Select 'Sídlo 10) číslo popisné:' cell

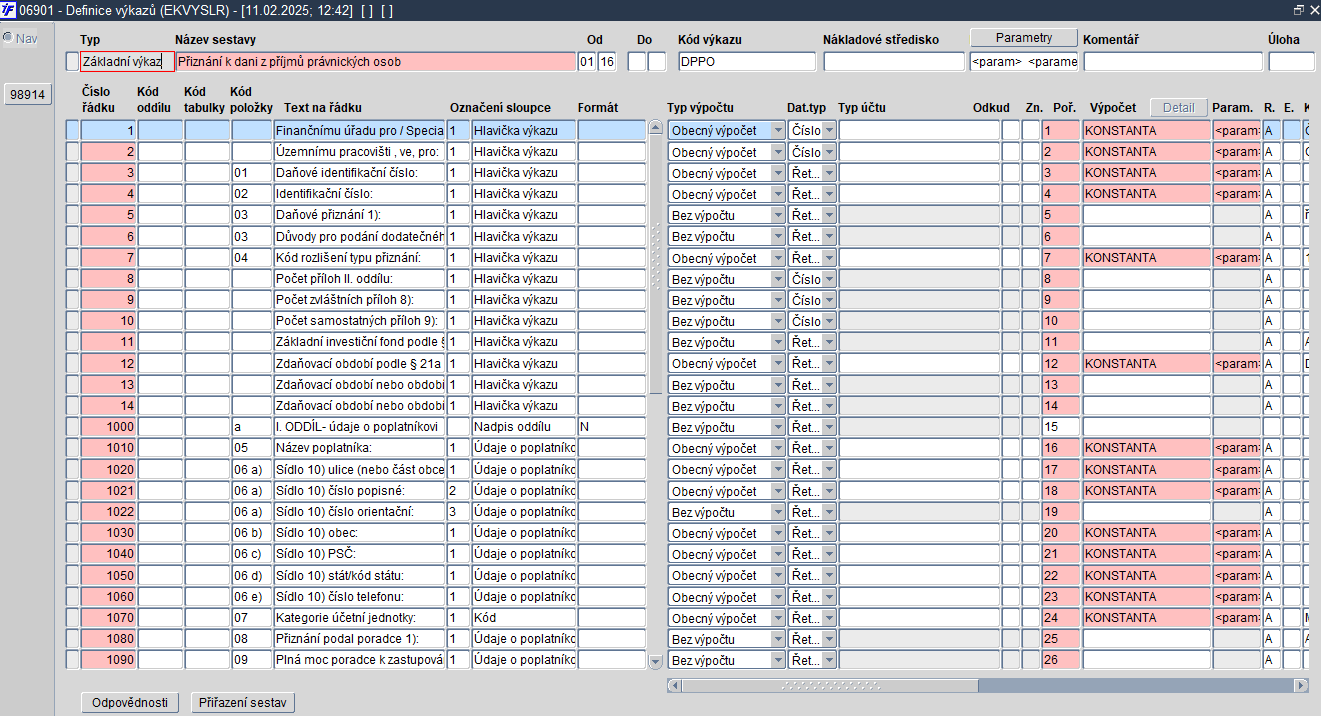pos(359,491)
